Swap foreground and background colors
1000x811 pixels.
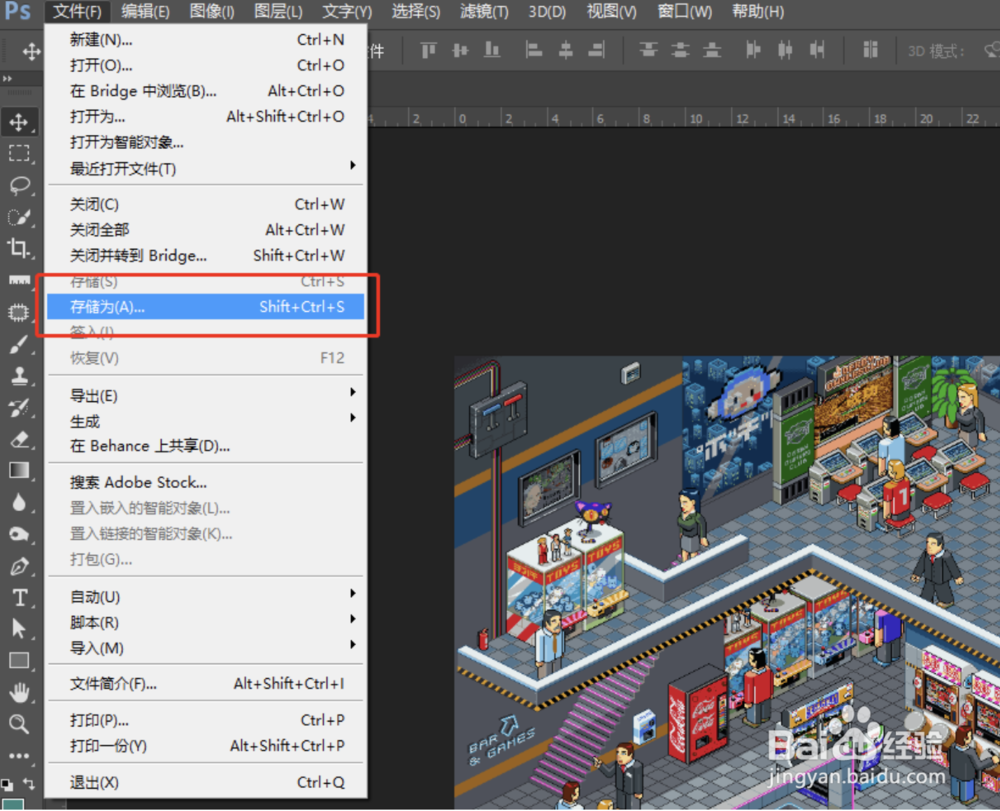(29, 782)
